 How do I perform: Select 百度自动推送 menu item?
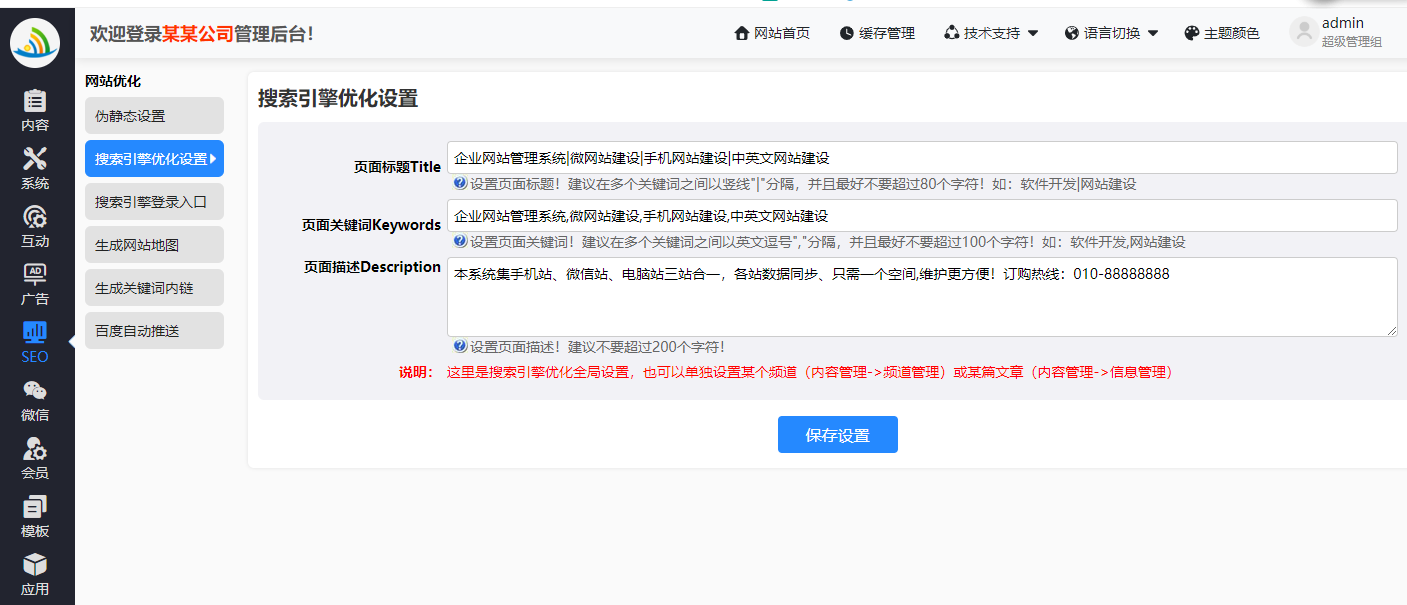tap(154, 331)
